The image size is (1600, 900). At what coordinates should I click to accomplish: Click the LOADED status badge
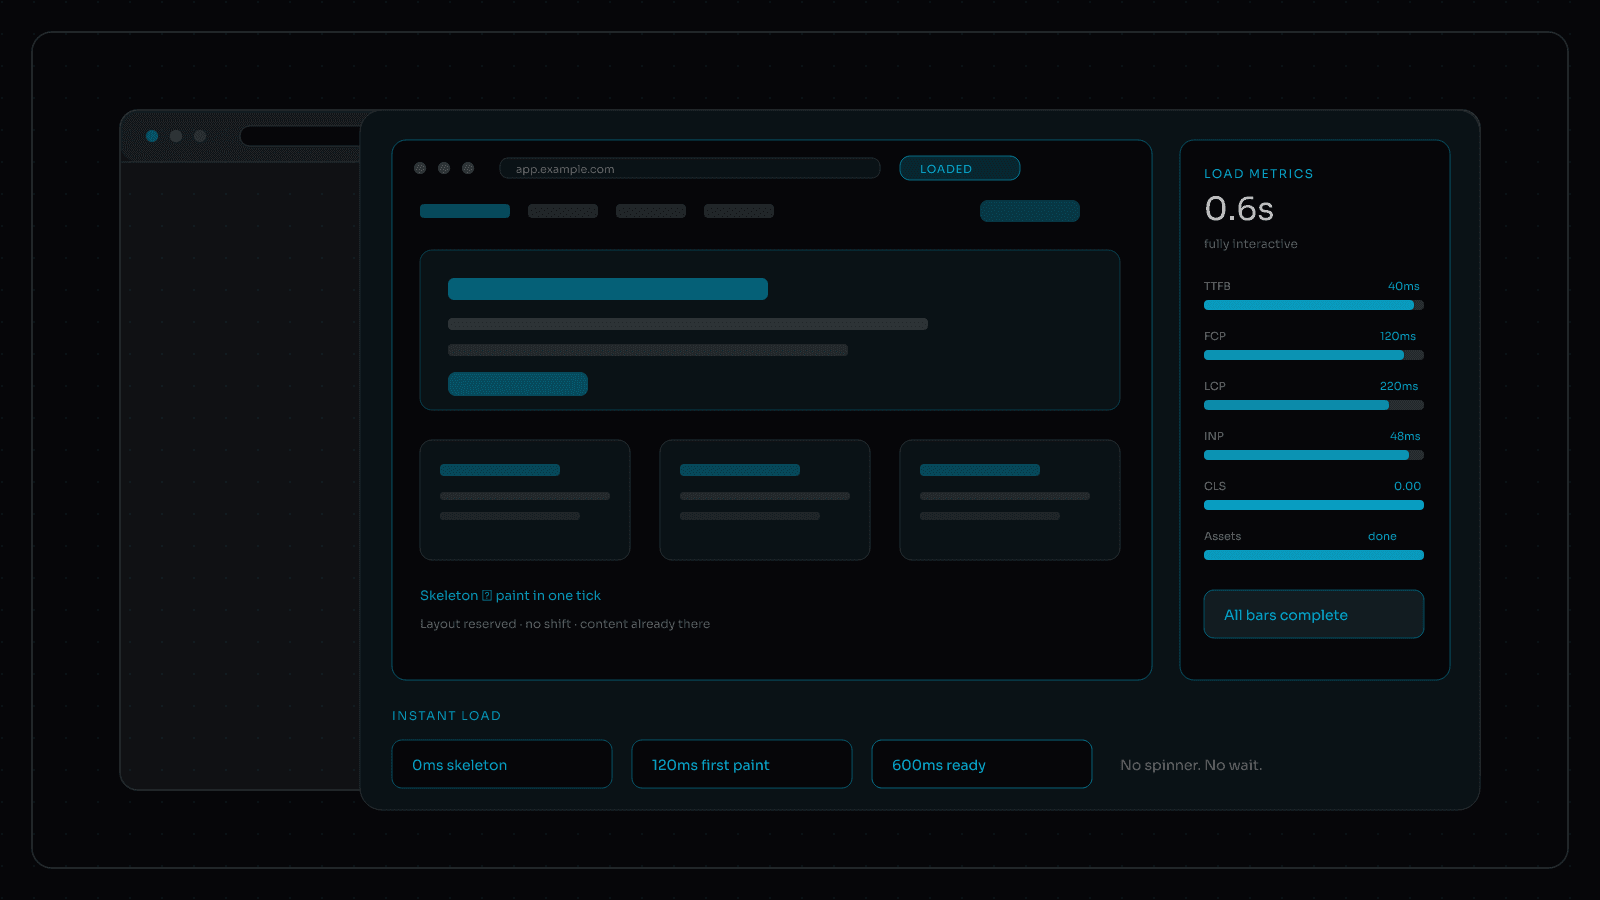(960, 168)
